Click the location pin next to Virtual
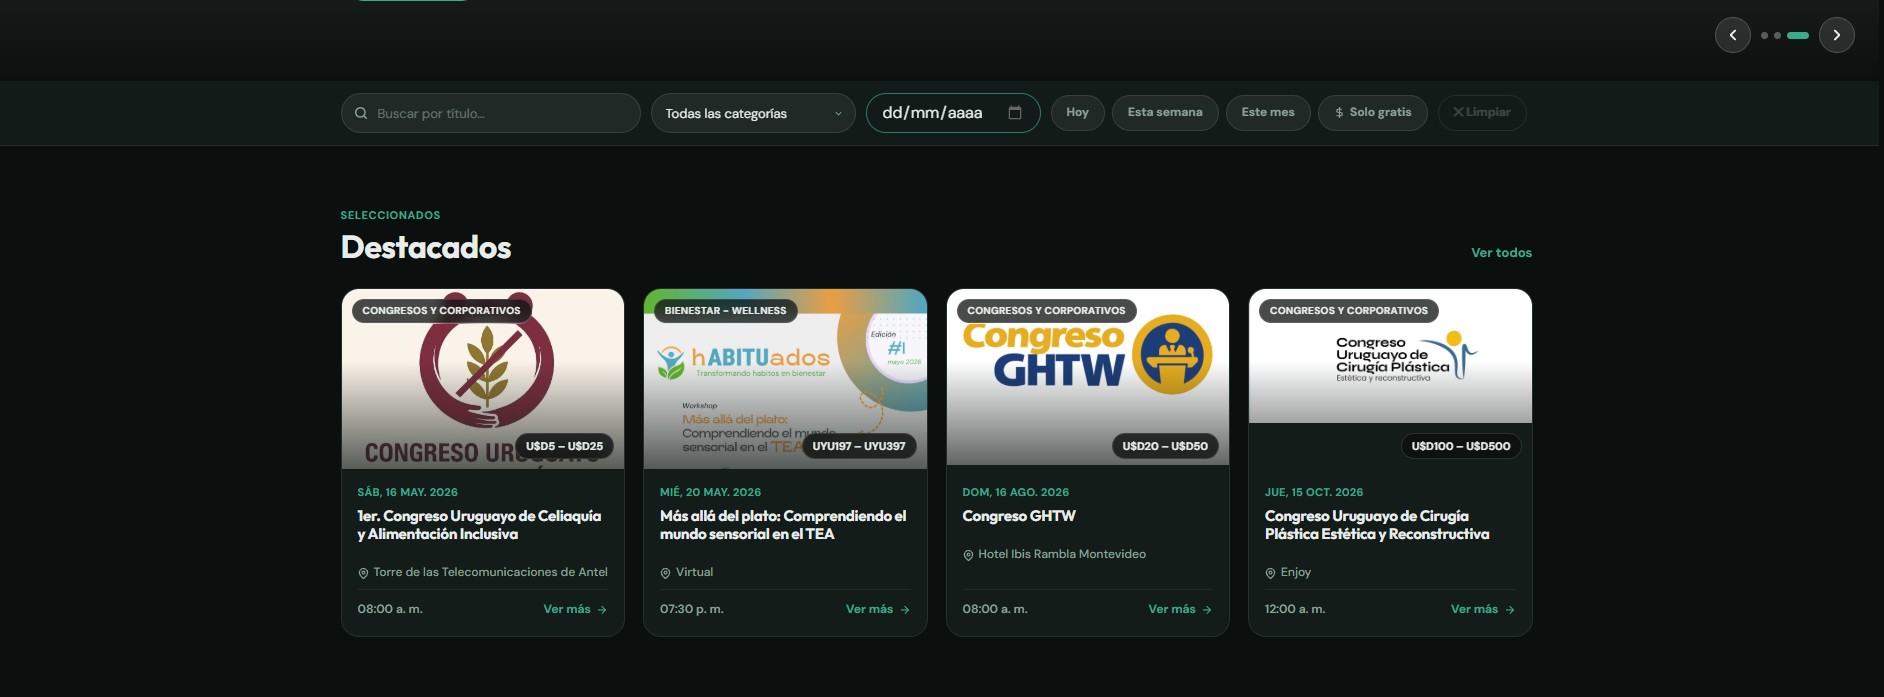This screenshot has height=697, width=1884. pyautogui.click(x=665, y=573)
